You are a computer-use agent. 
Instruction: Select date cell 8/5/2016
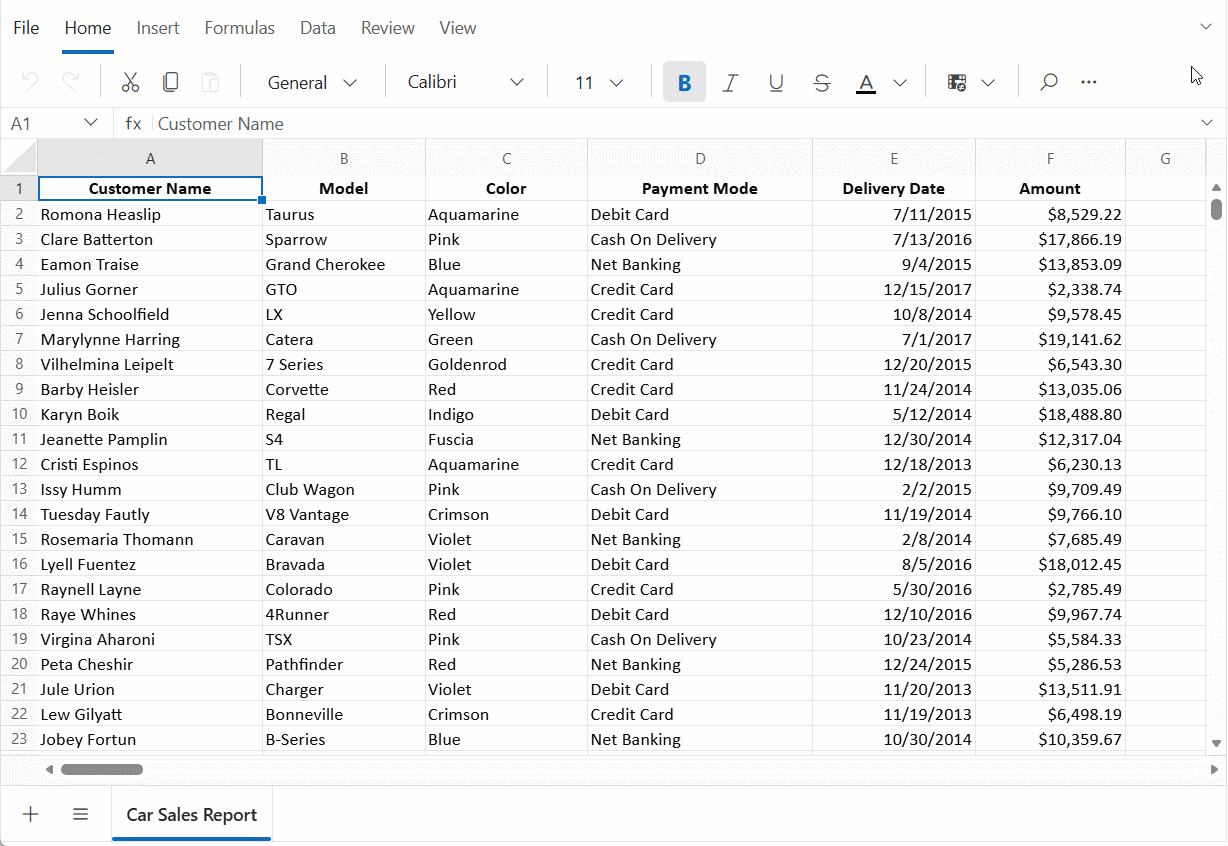click(894, 564)
